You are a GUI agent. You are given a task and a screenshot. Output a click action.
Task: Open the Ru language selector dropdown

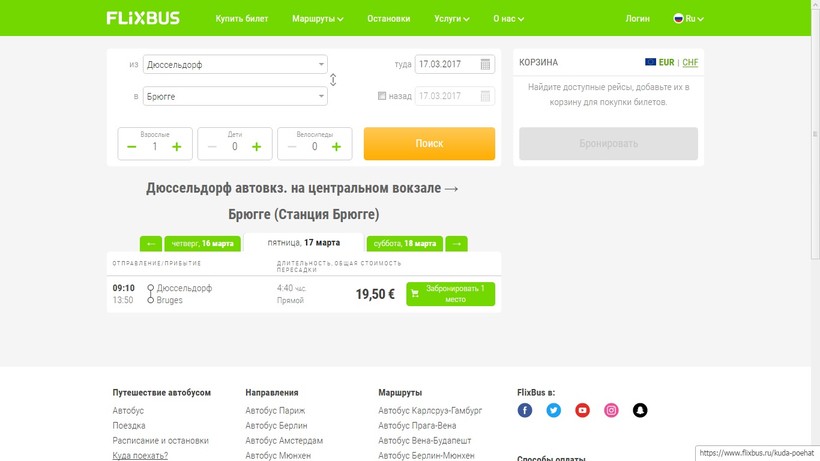(x=689, y=18)
